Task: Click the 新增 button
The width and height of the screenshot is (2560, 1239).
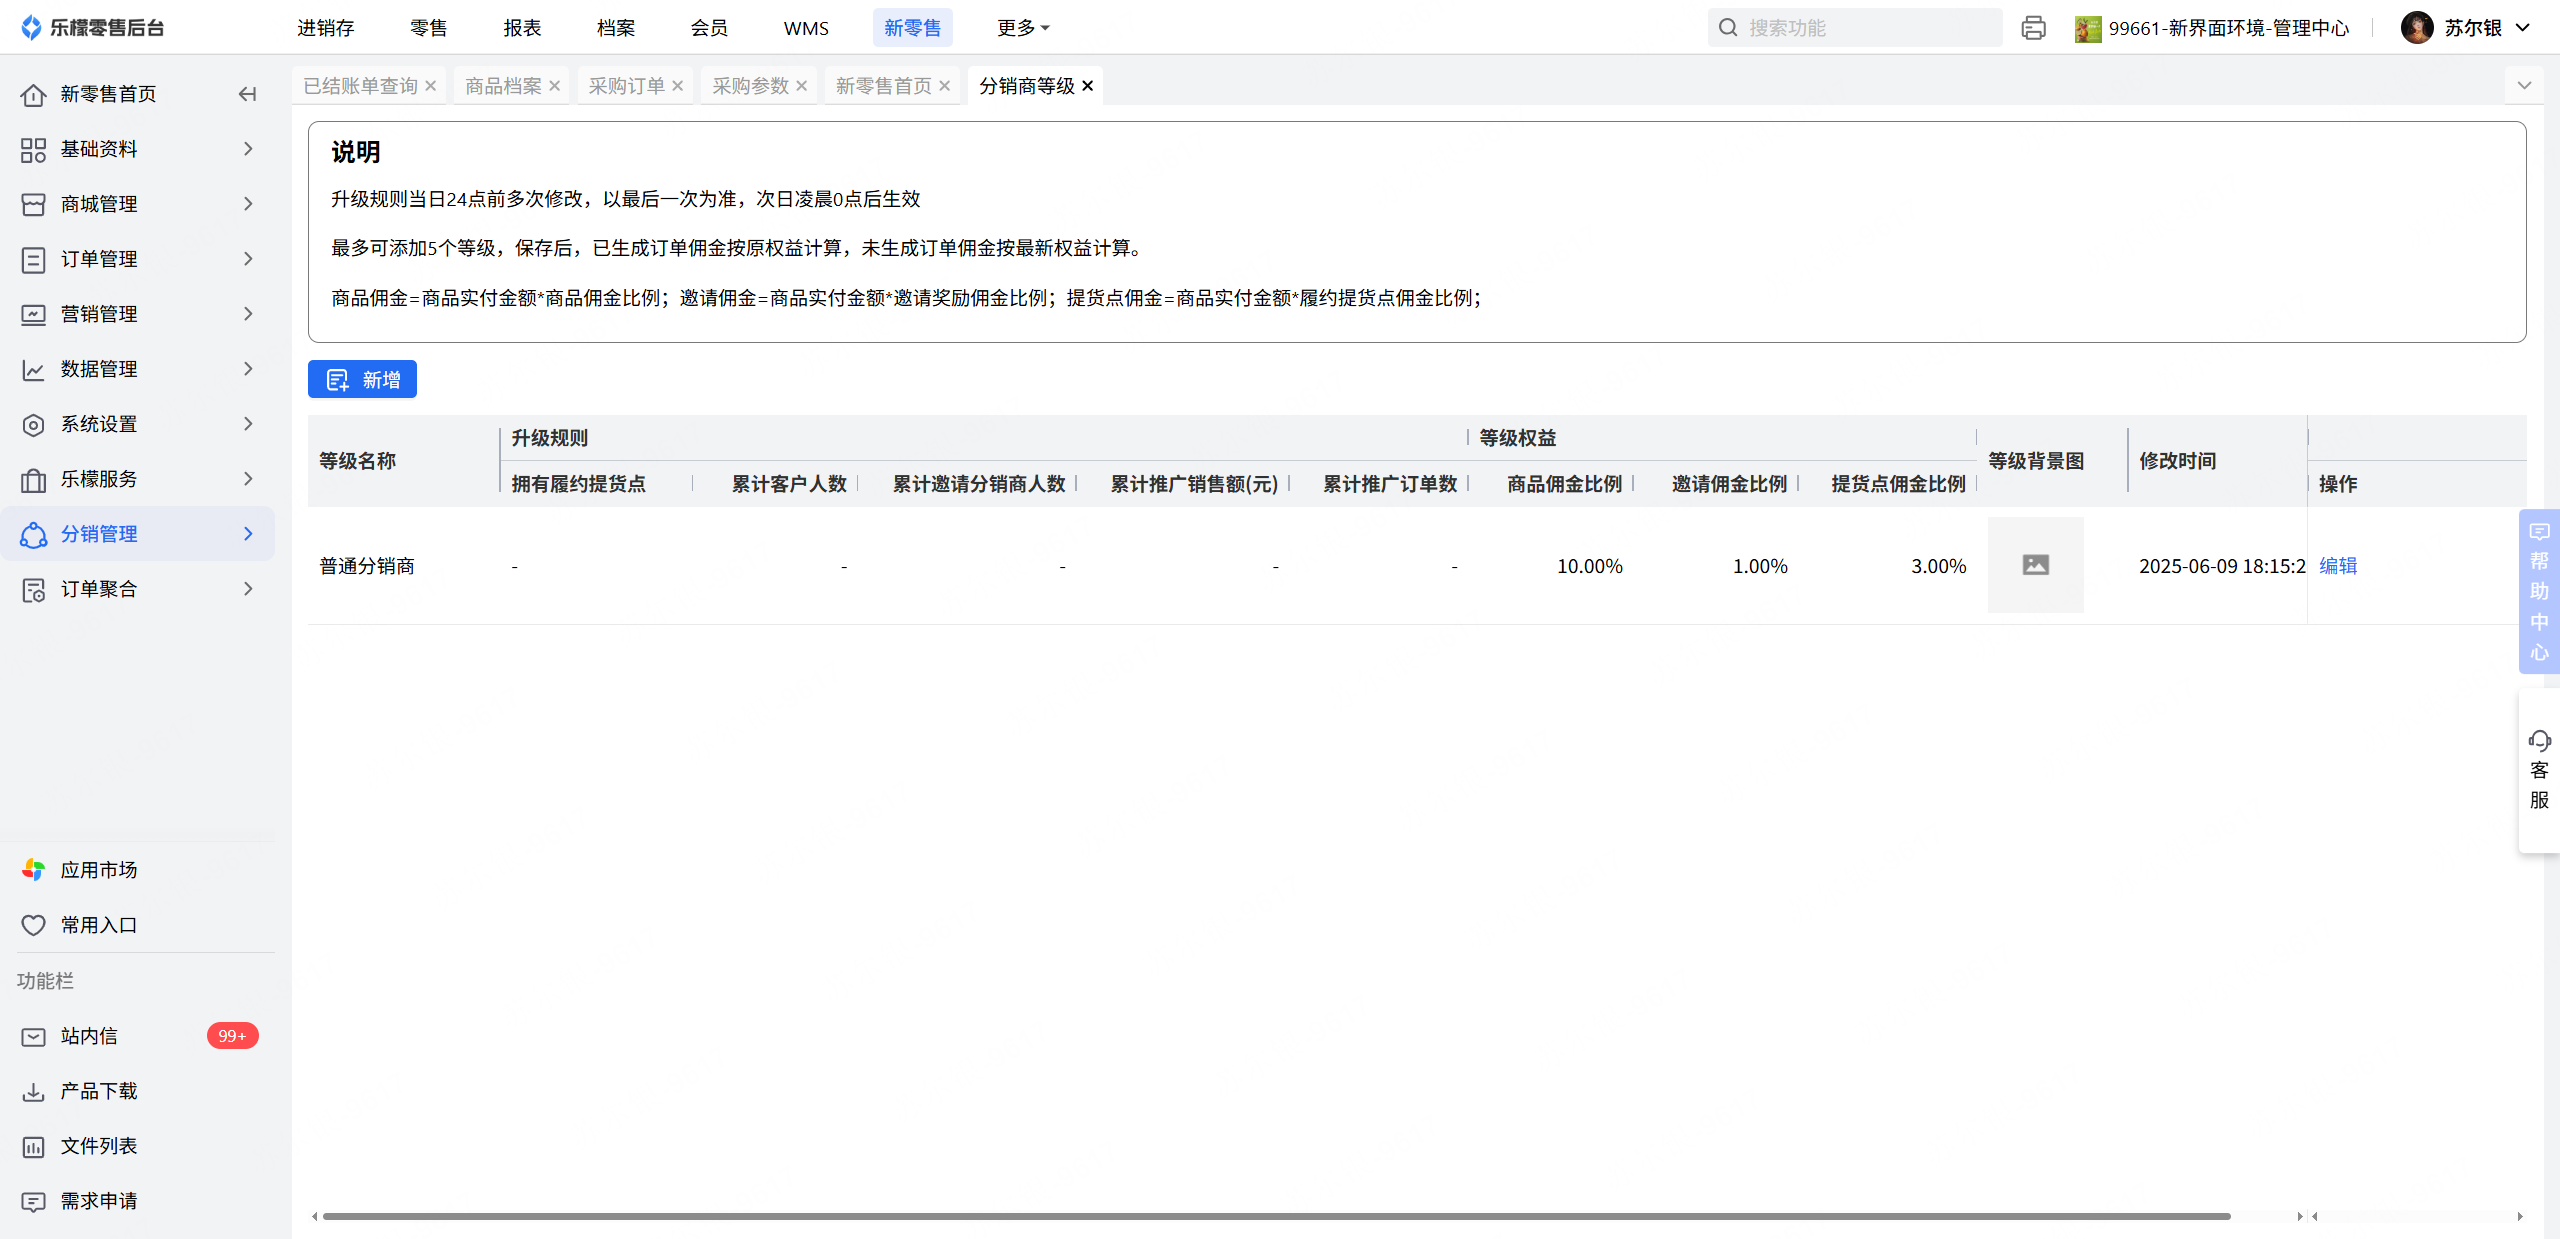Action: [362, 380]
